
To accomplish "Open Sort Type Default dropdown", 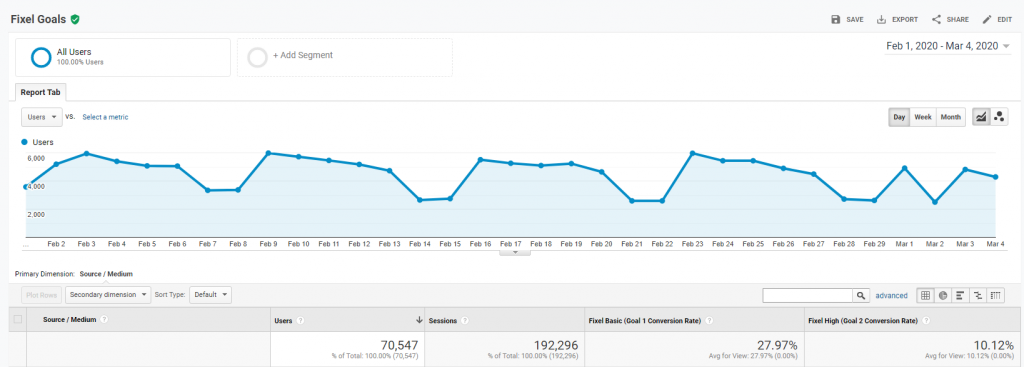I will pyautogui.click(x=210, y=295).
